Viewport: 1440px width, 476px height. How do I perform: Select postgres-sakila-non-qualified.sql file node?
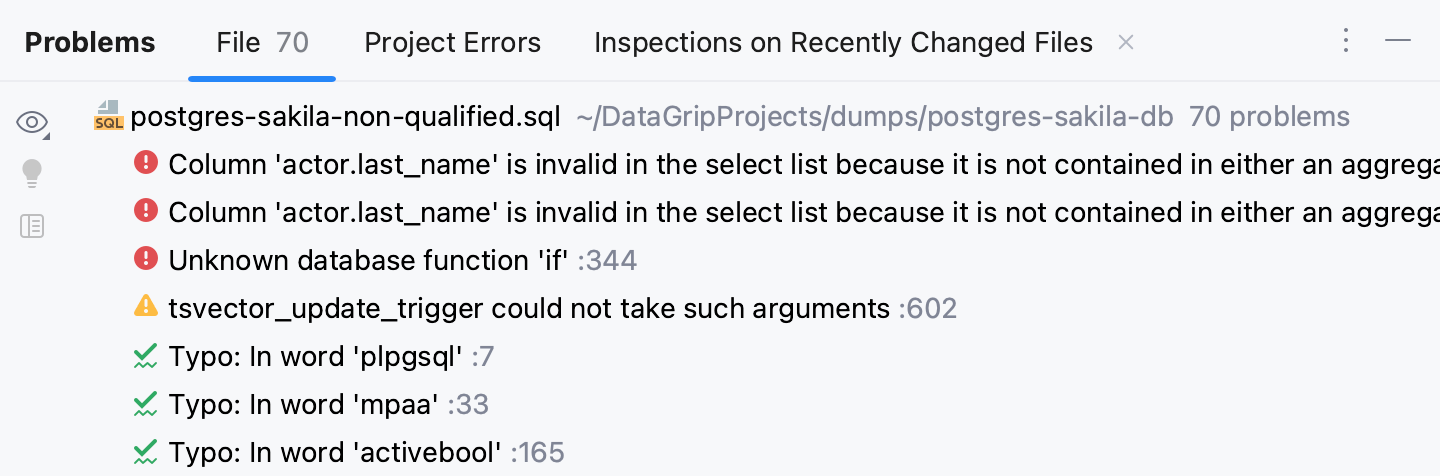(x=346, y=117)
